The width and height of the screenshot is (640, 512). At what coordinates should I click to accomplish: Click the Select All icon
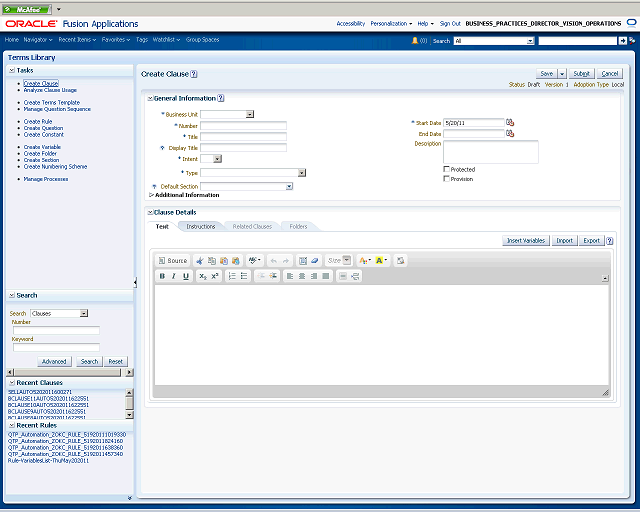[x=302, y=260]
